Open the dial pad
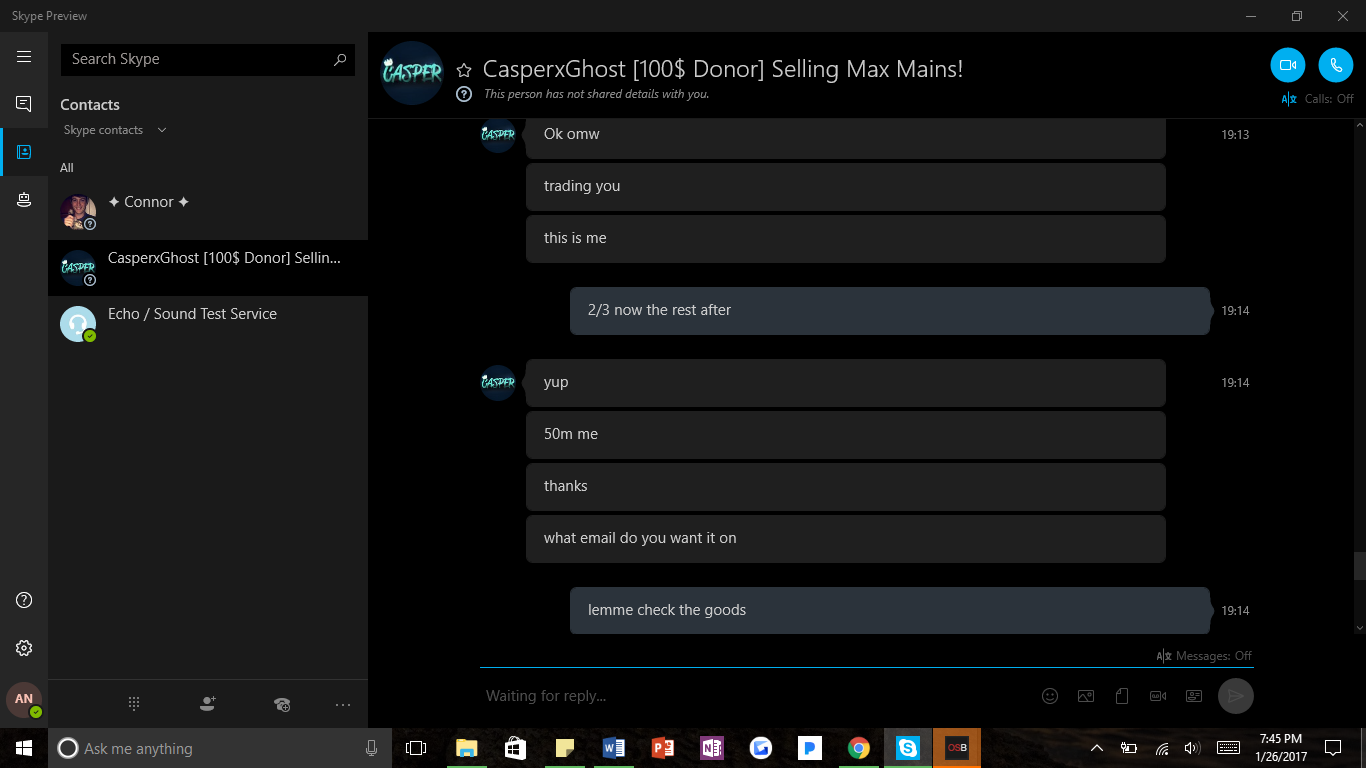This screenshot has height=768, width=1366. [134, 704]
